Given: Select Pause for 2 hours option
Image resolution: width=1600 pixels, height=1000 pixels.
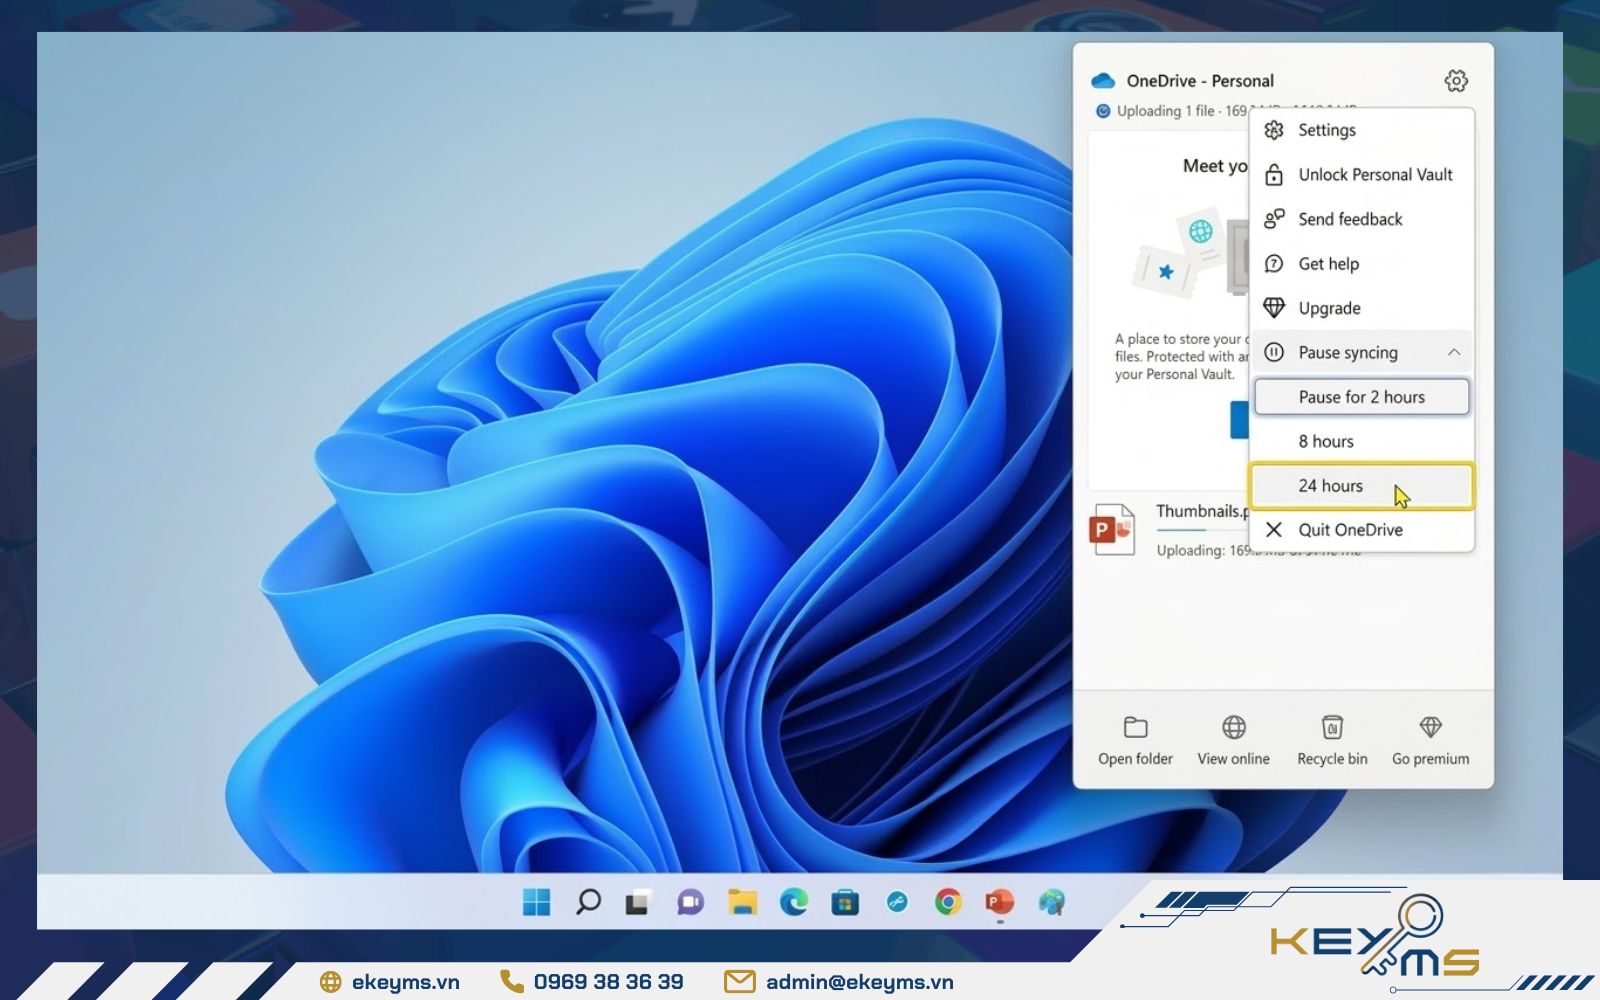Looking at the screenshot, I should pyautogui.click(x=1361, y=397).
